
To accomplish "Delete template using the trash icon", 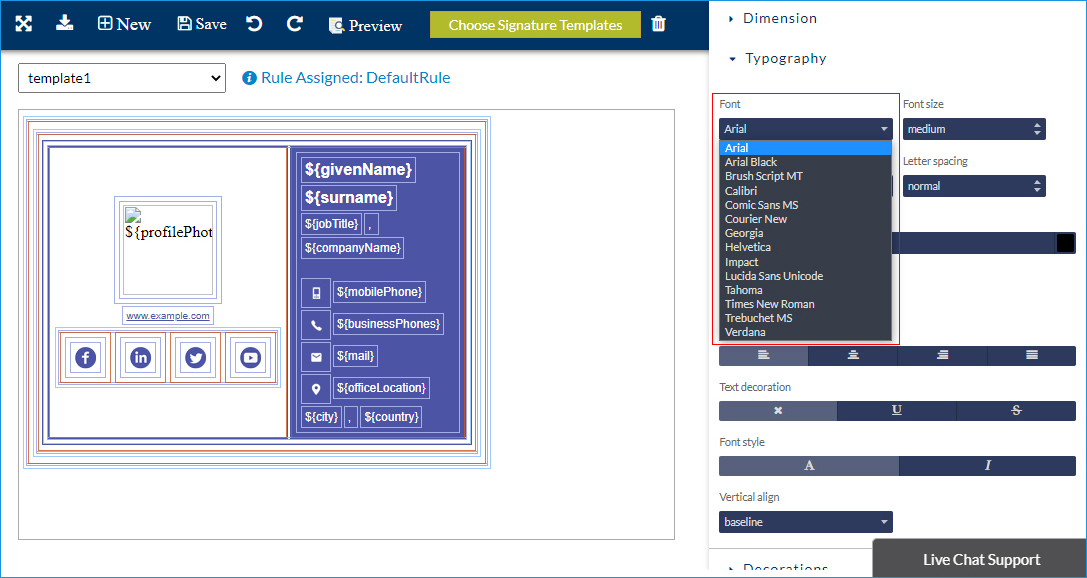I will [x=658, y=24].
